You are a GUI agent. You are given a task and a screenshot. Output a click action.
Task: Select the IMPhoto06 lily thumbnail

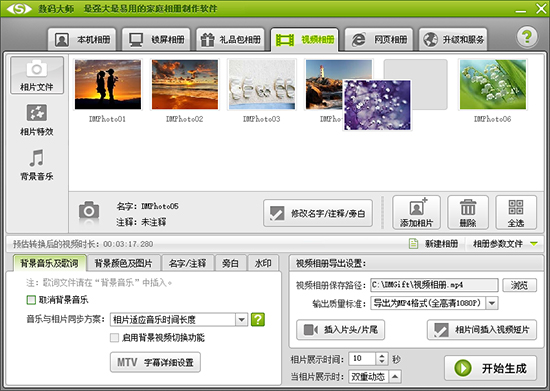click(492, 85)
